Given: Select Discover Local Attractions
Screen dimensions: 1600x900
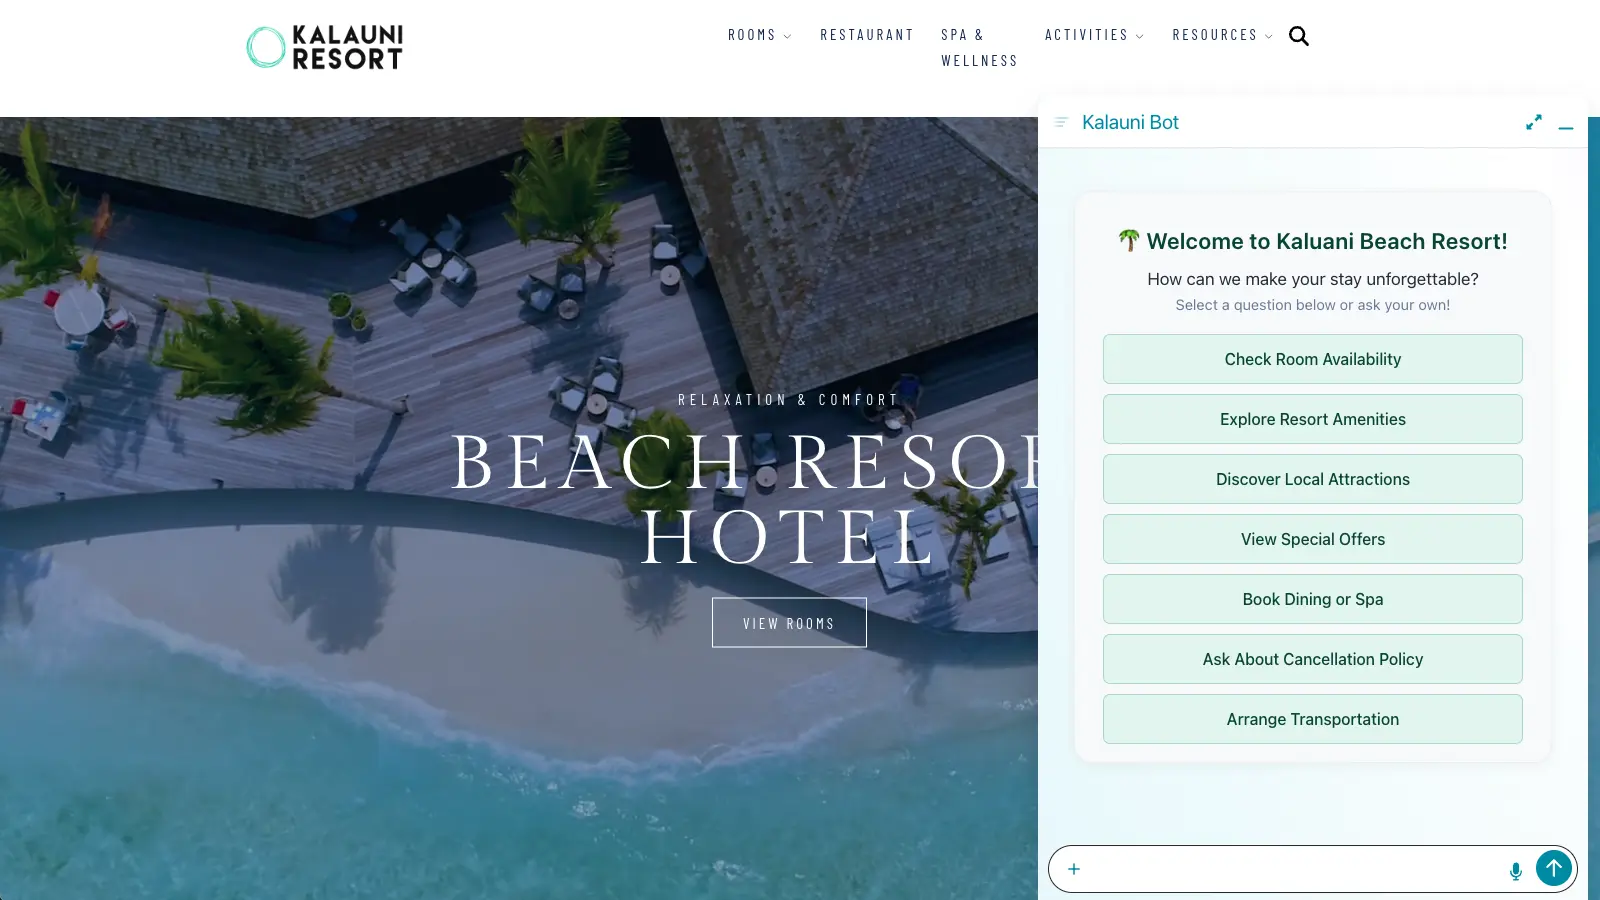Looking at the screenshot, I should [1313, 479].
